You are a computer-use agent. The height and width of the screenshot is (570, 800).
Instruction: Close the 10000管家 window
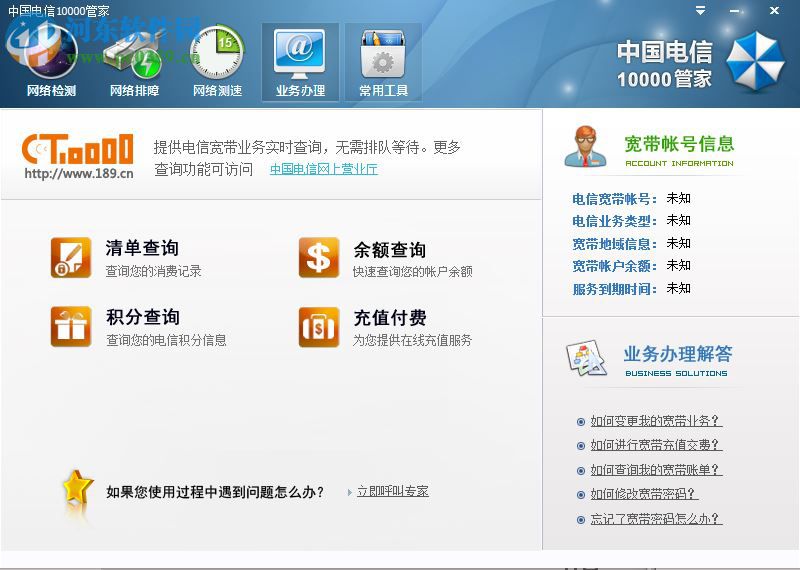pyautogui.click(x=774, y=10)
